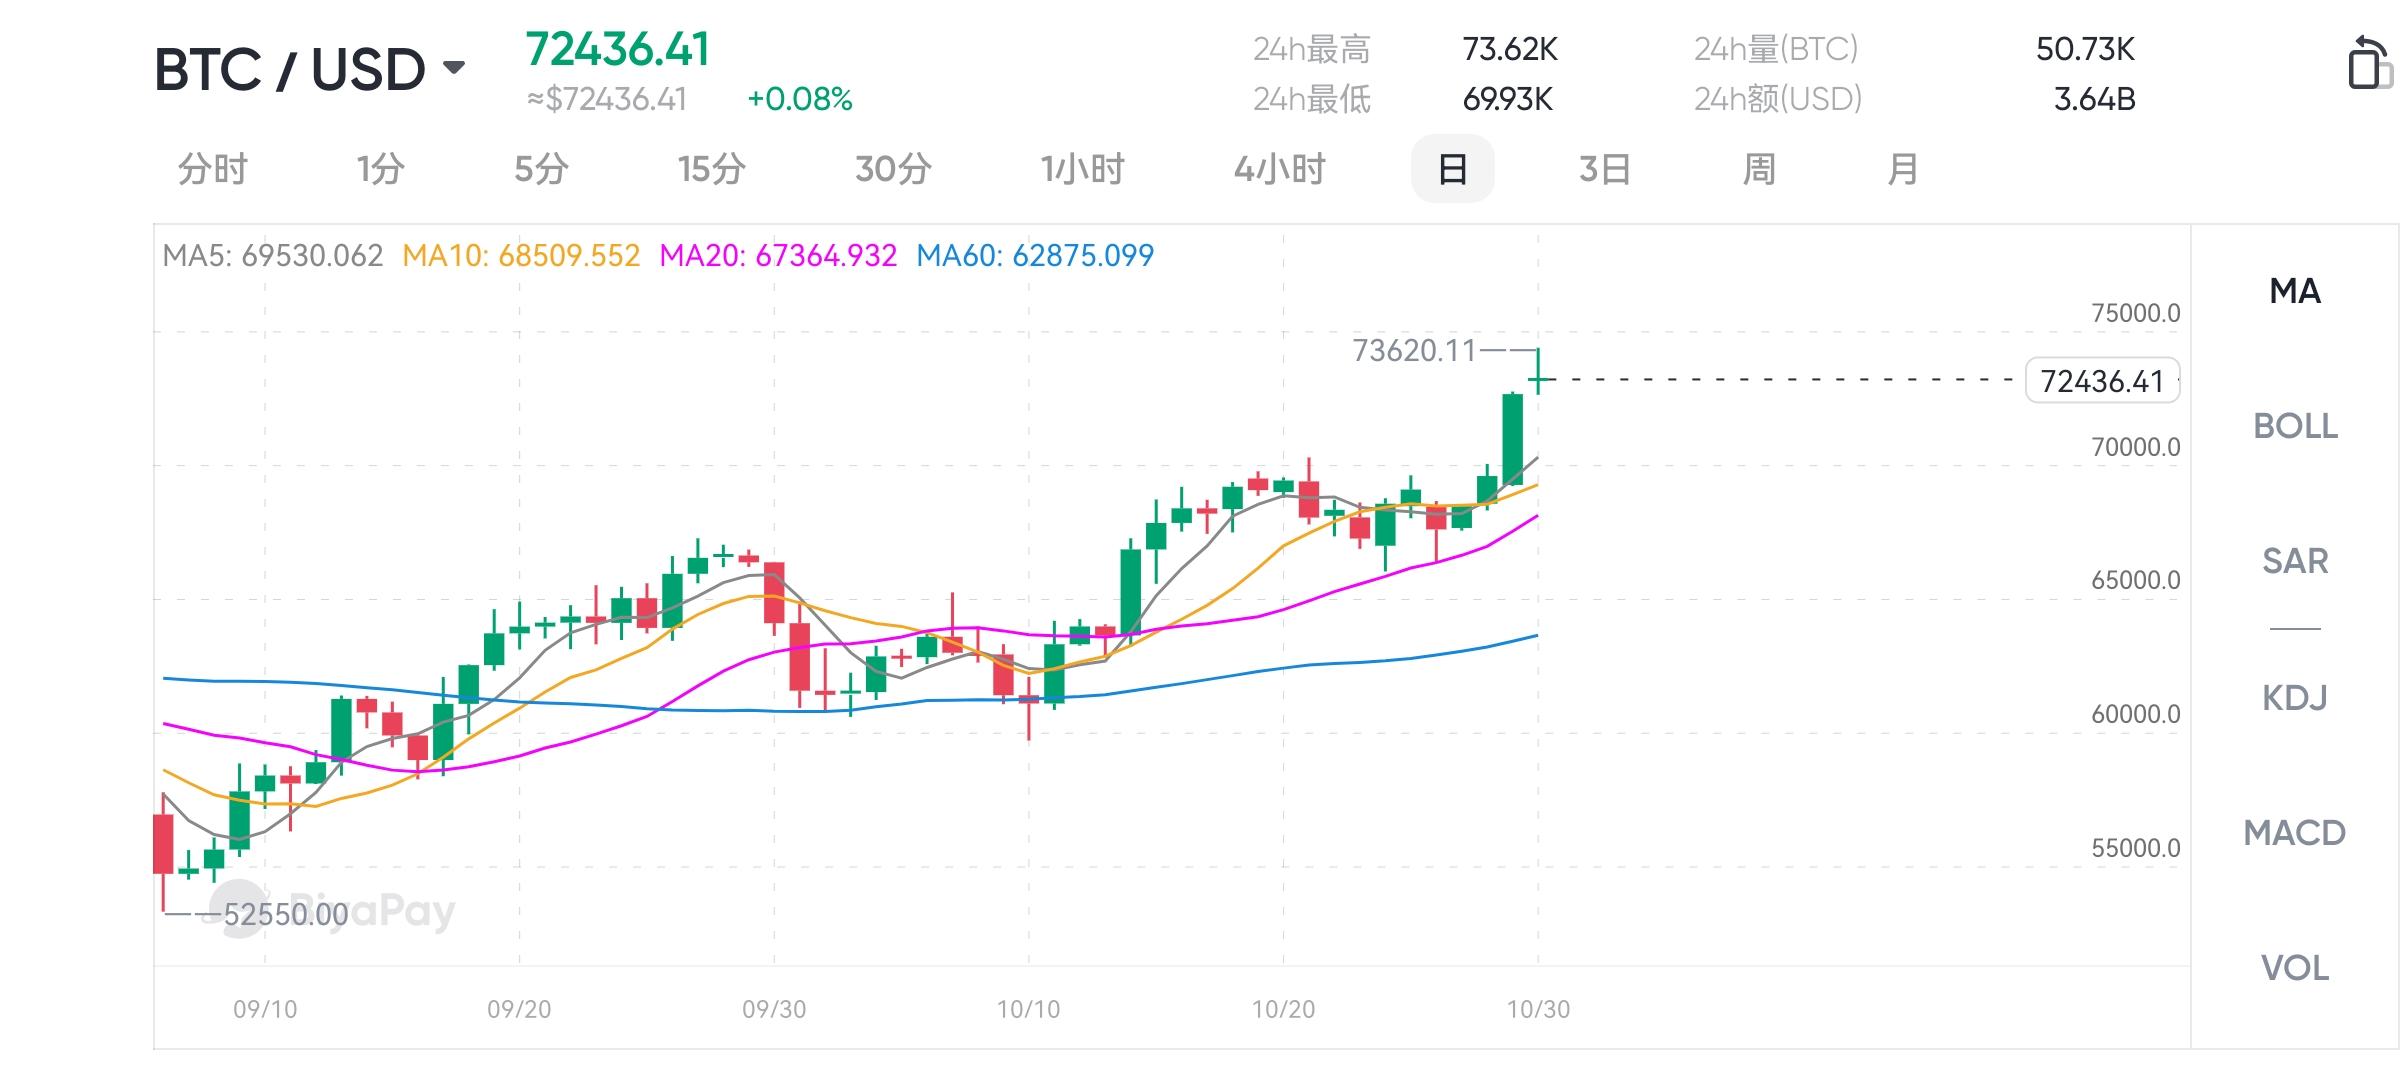The height and width of the screenshot is (1080, 2400).
Task: Click the MA10: 68509.552 legend label
Action: coord(521,256)
